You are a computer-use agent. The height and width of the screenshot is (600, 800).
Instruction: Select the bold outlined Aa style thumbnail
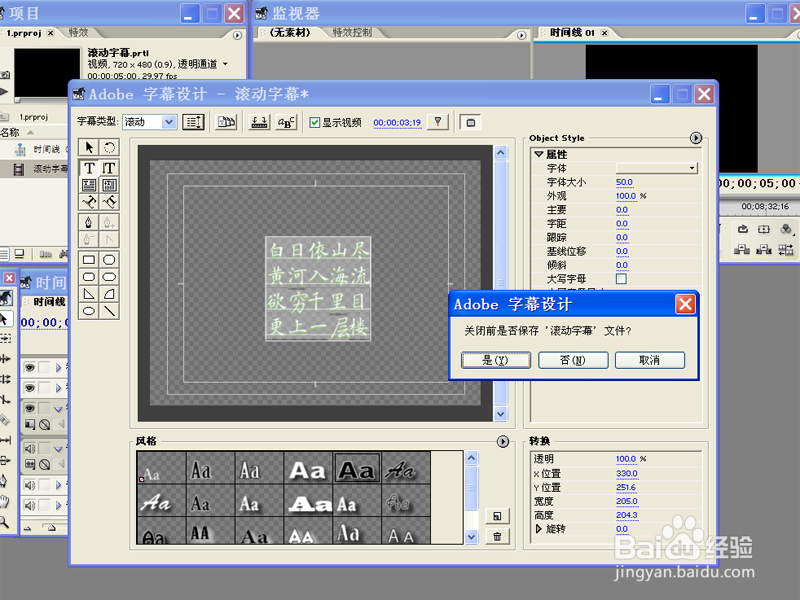[x=357, y=468]
